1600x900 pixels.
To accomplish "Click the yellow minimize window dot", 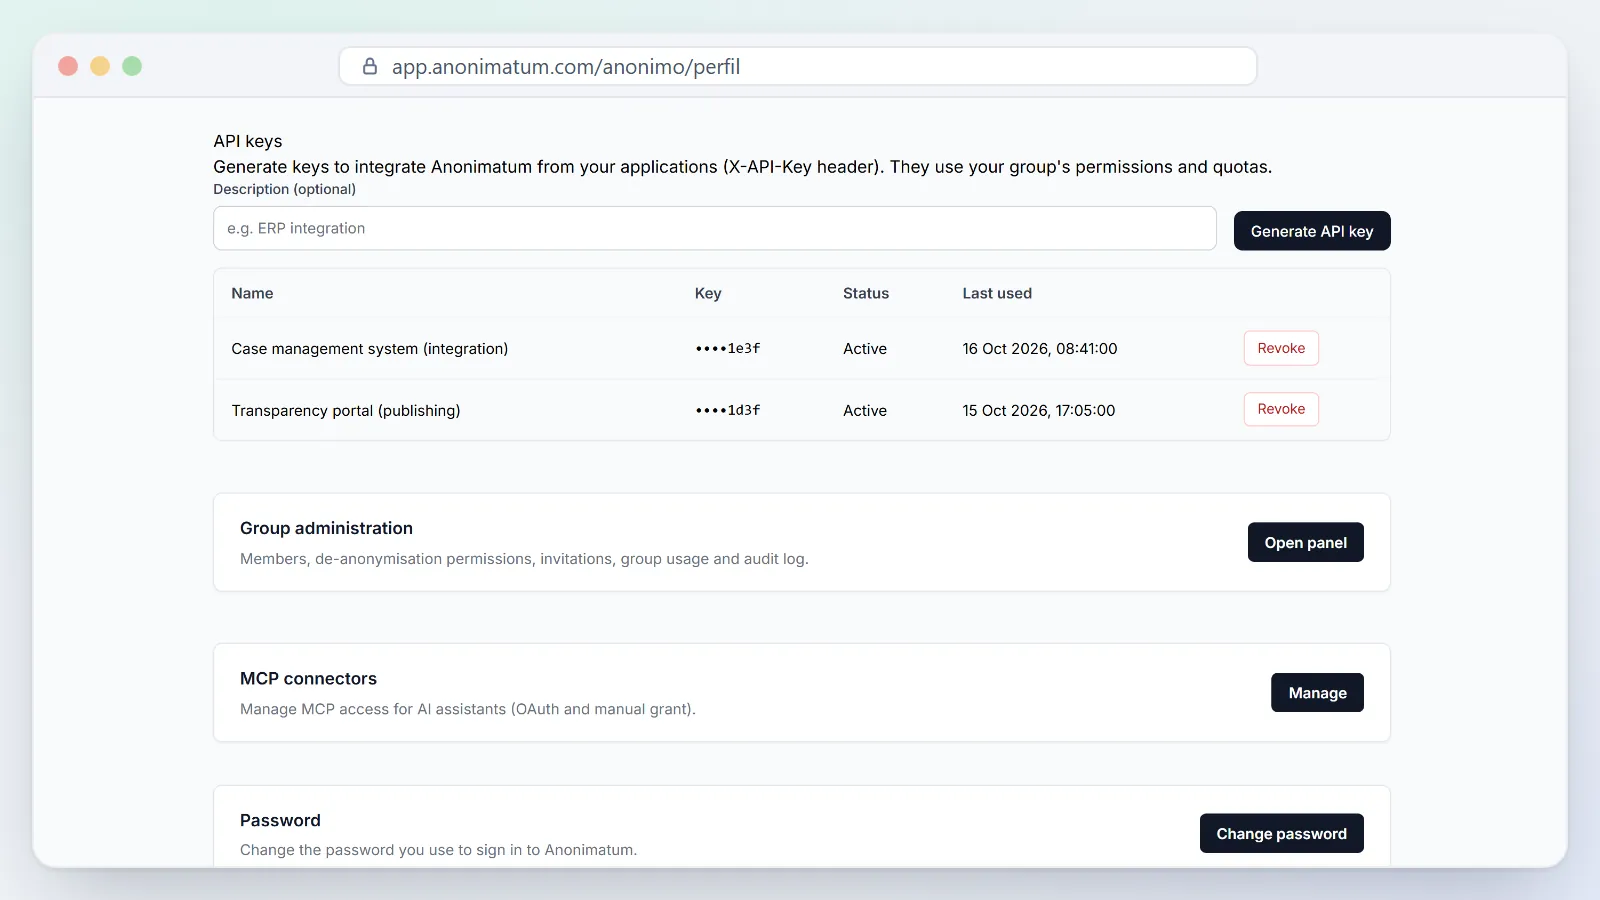I will tap(100, 66).
